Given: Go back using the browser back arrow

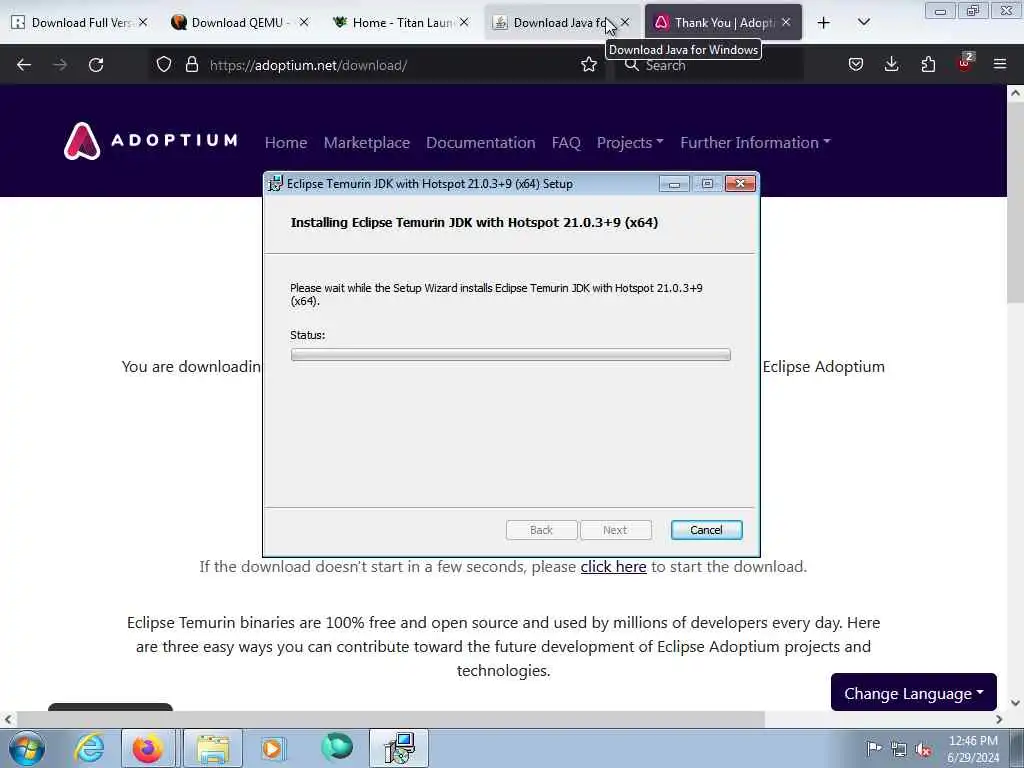Looking at the screenshot, I should pyautogui.click(x=24, y=65).
